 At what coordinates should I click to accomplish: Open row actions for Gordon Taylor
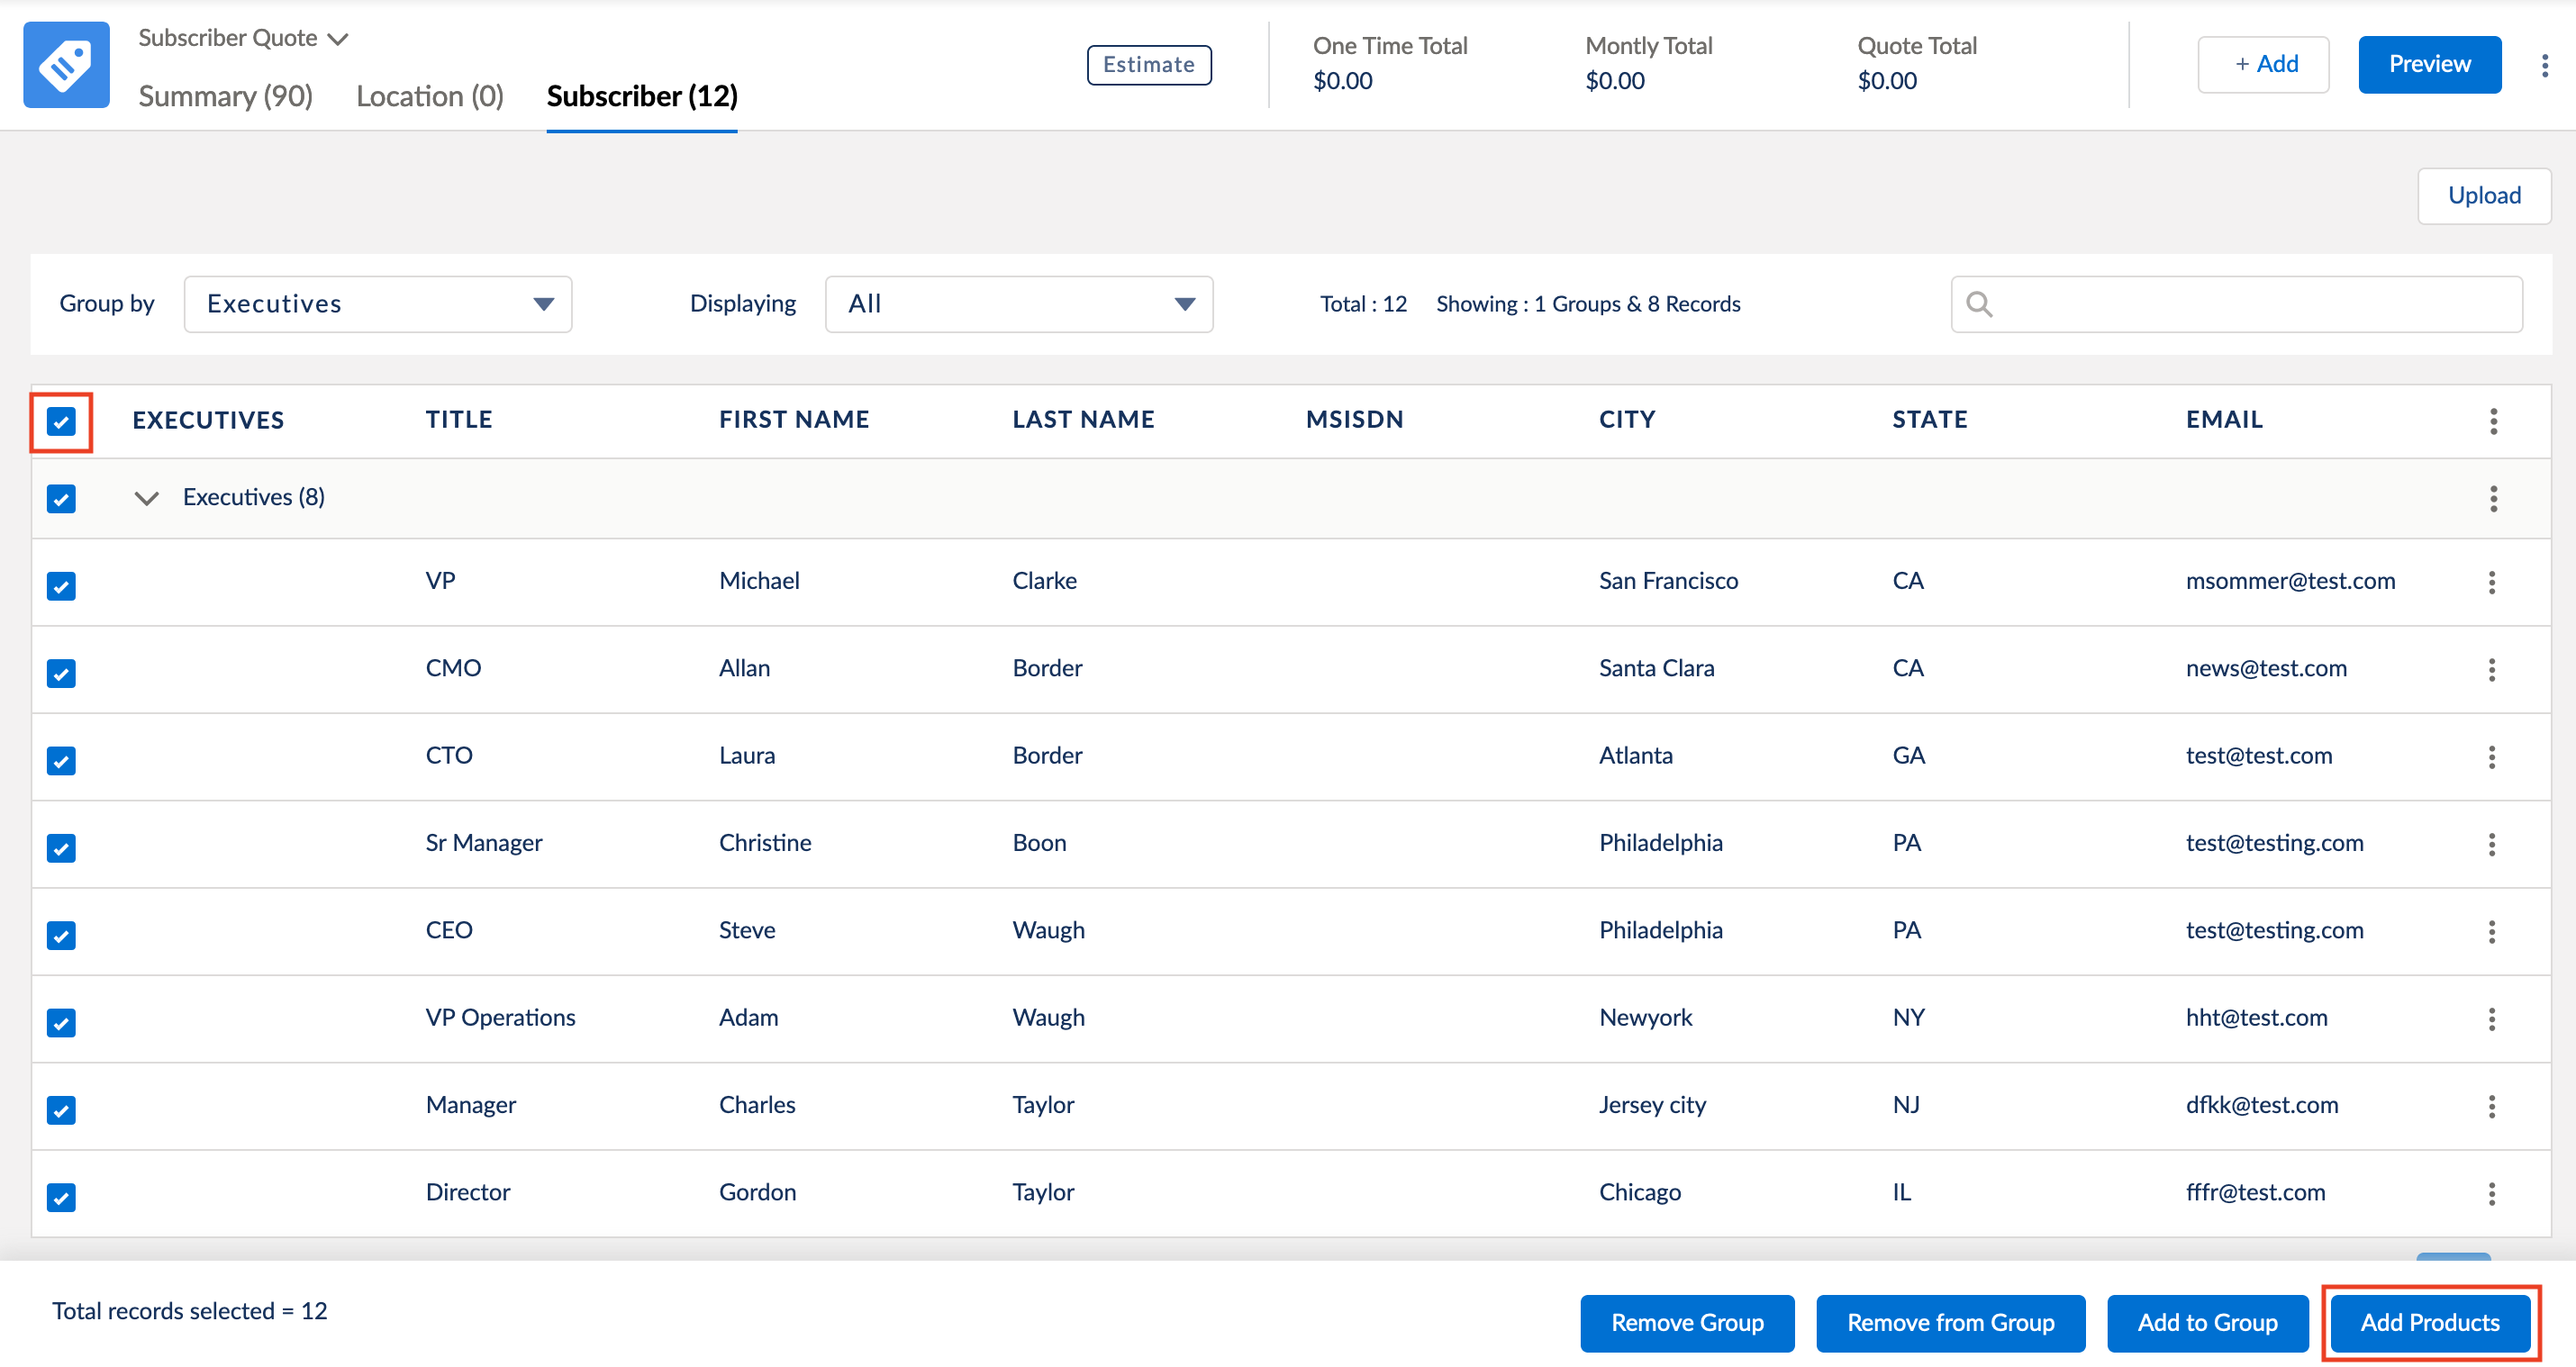click(2491, 1193)
